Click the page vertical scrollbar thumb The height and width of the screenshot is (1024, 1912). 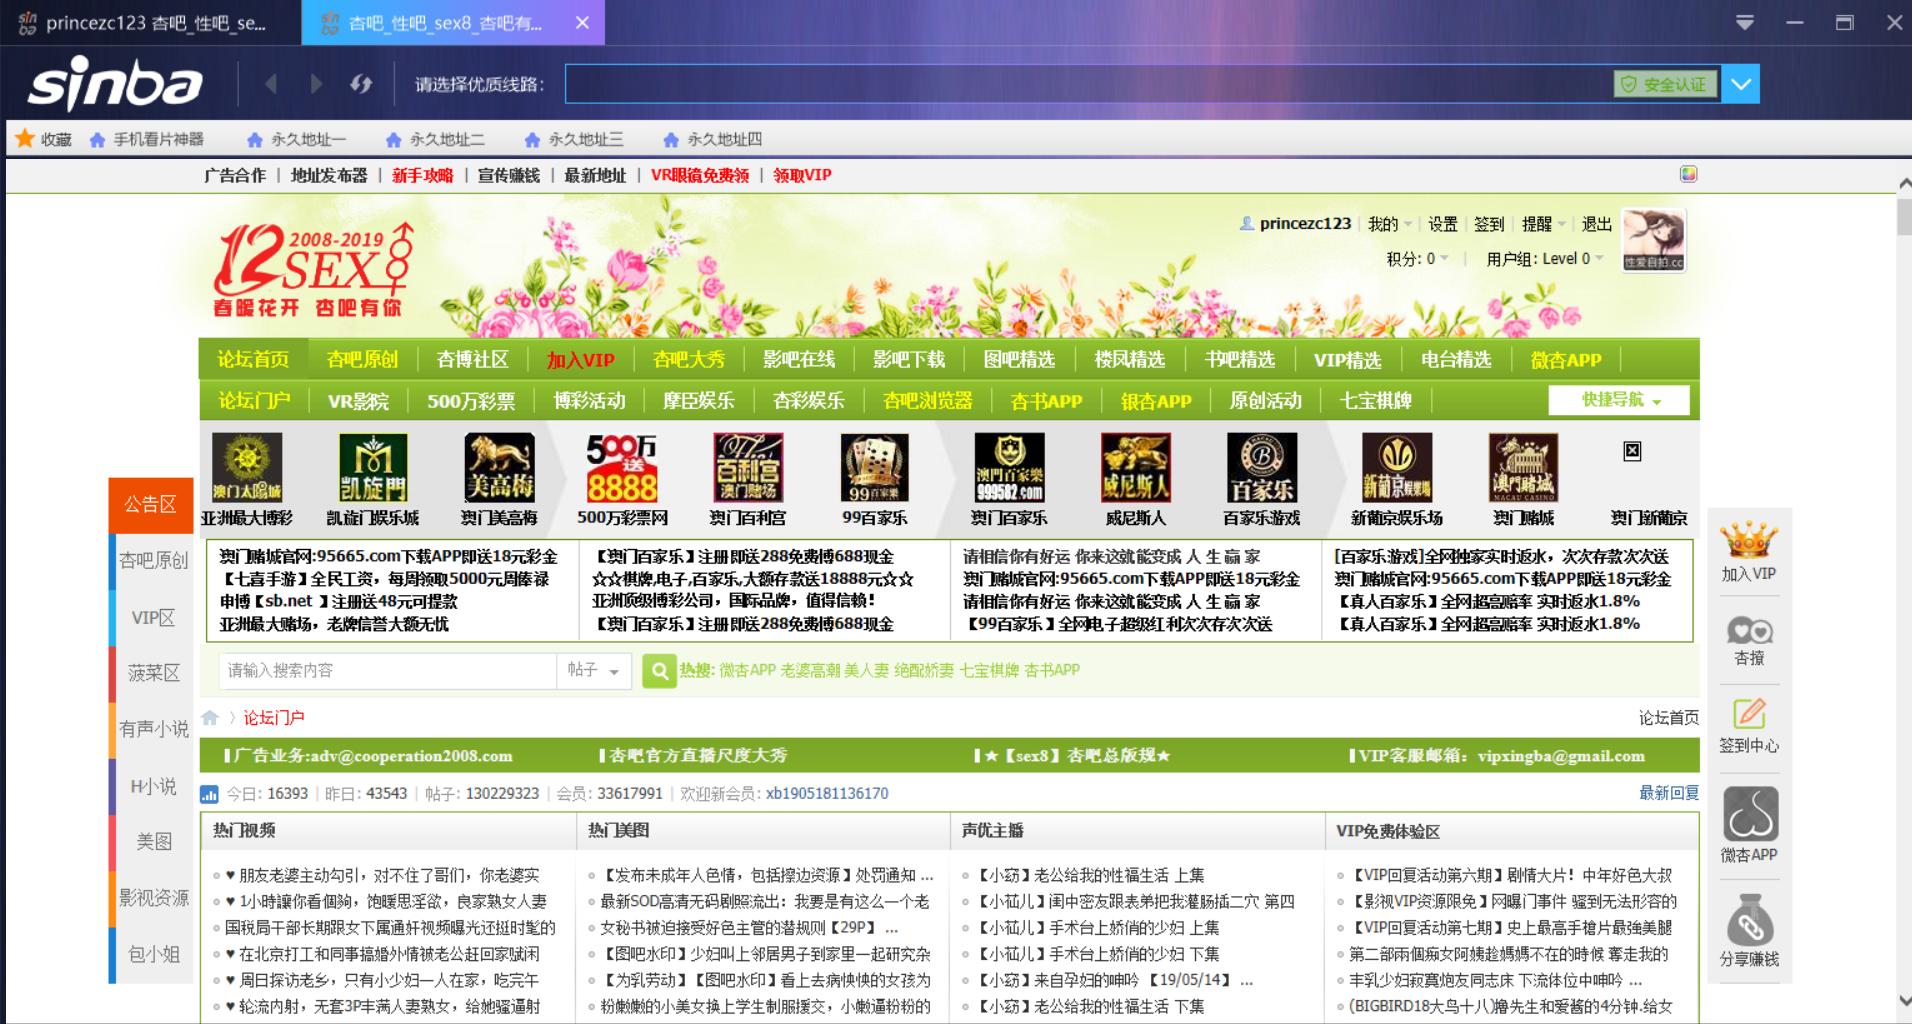(1904, 217)
